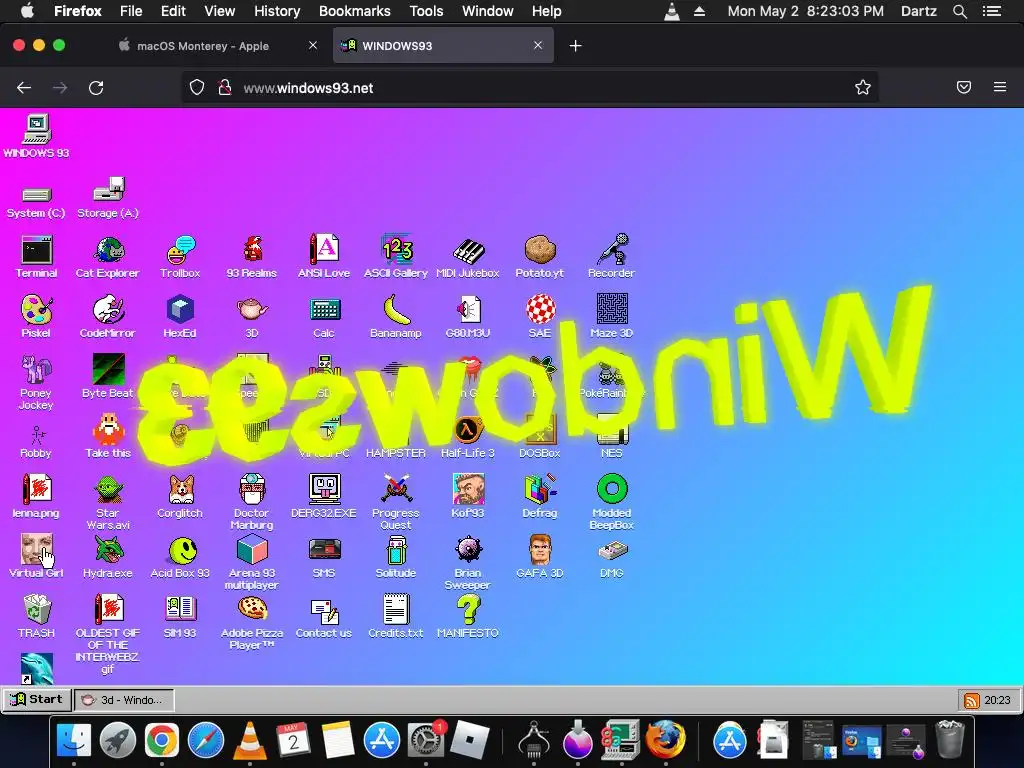
Task: Open the Tools menu
Action: tap(426, 11)
